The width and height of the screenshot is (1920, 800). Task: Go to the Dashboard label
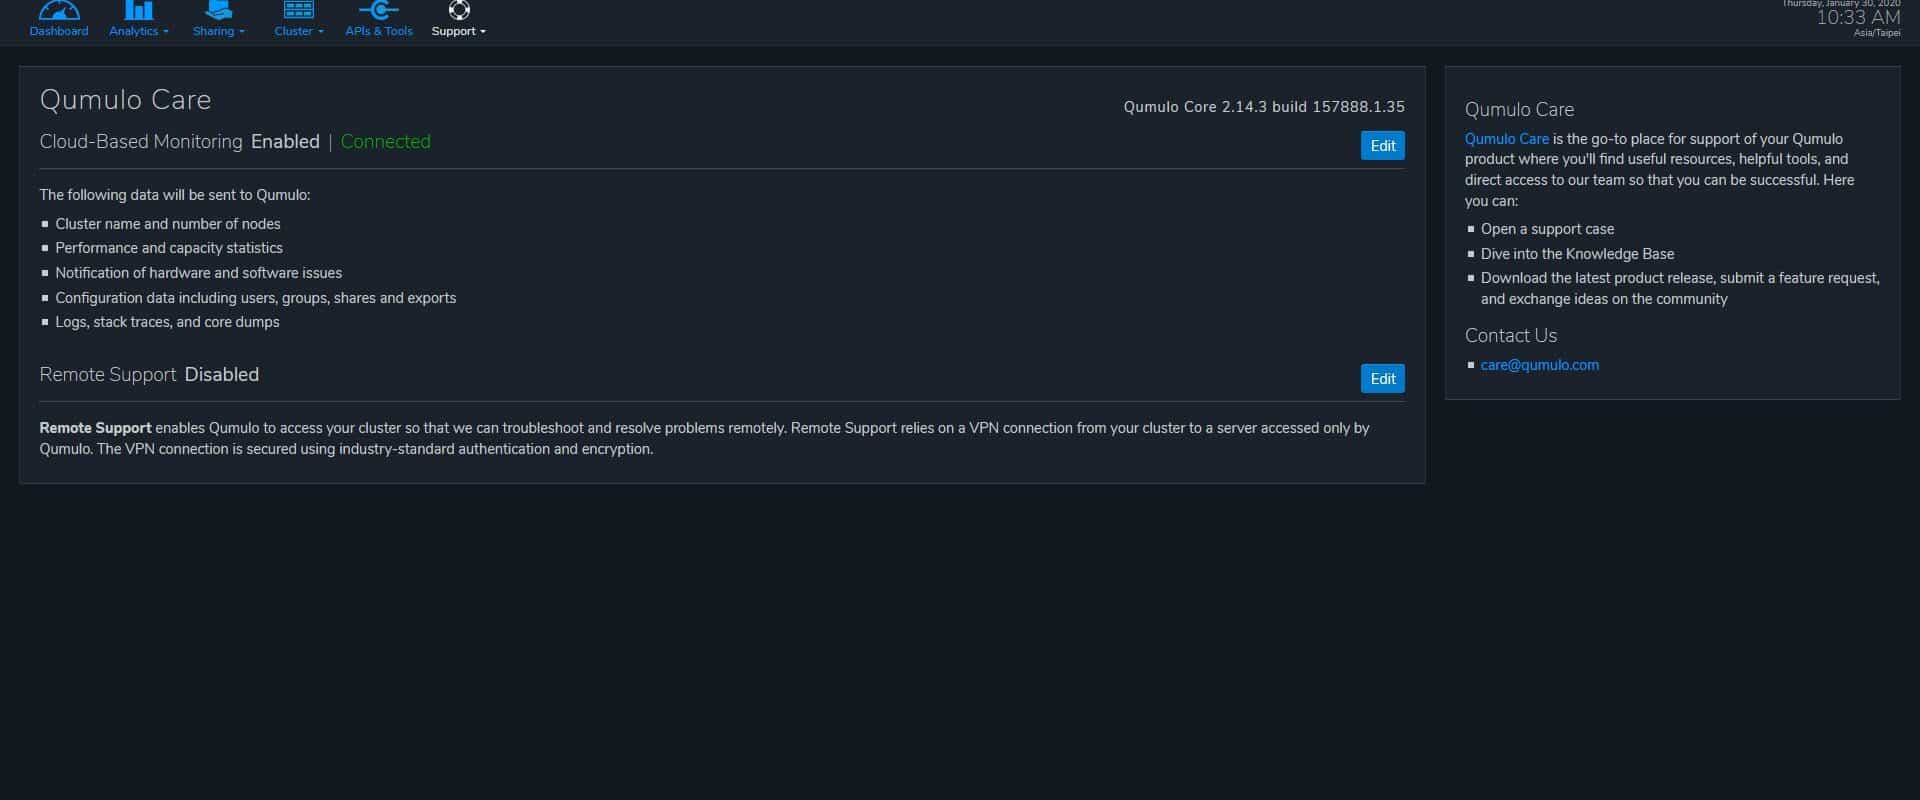(59, 31)
